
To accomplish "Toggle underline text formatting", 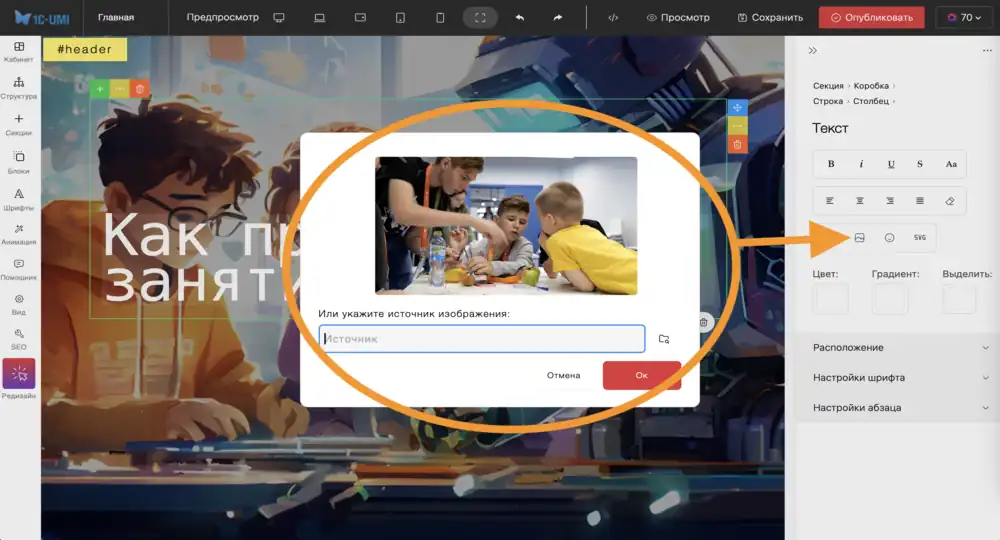I will pyautogui.click(x=890, y=164).
